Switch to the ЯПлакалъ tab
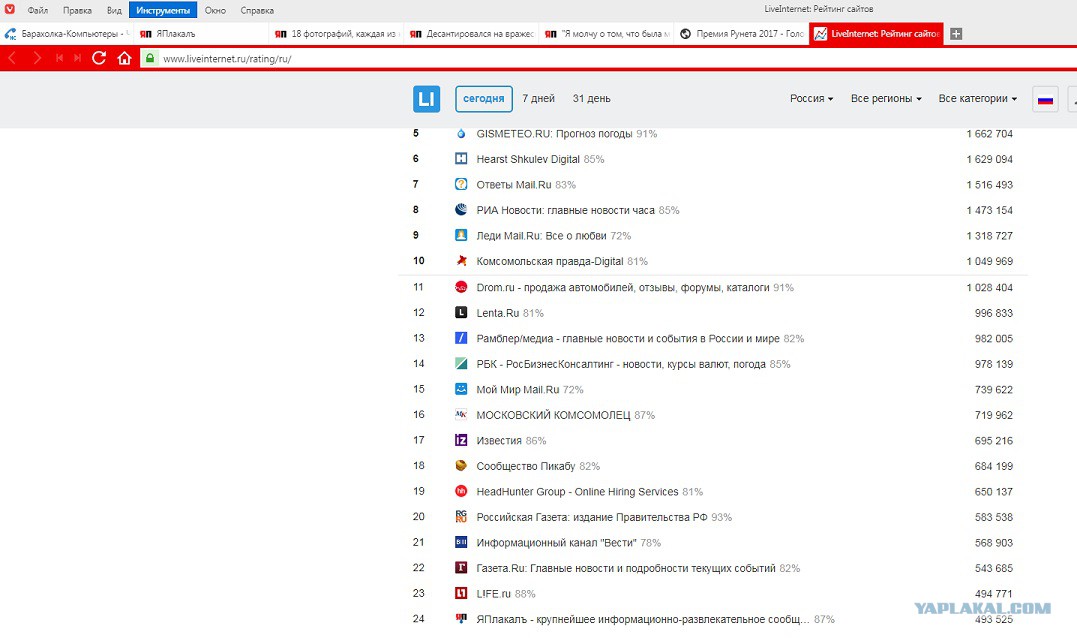This screenshot has width=1077, height=638. tap(202, 34)
